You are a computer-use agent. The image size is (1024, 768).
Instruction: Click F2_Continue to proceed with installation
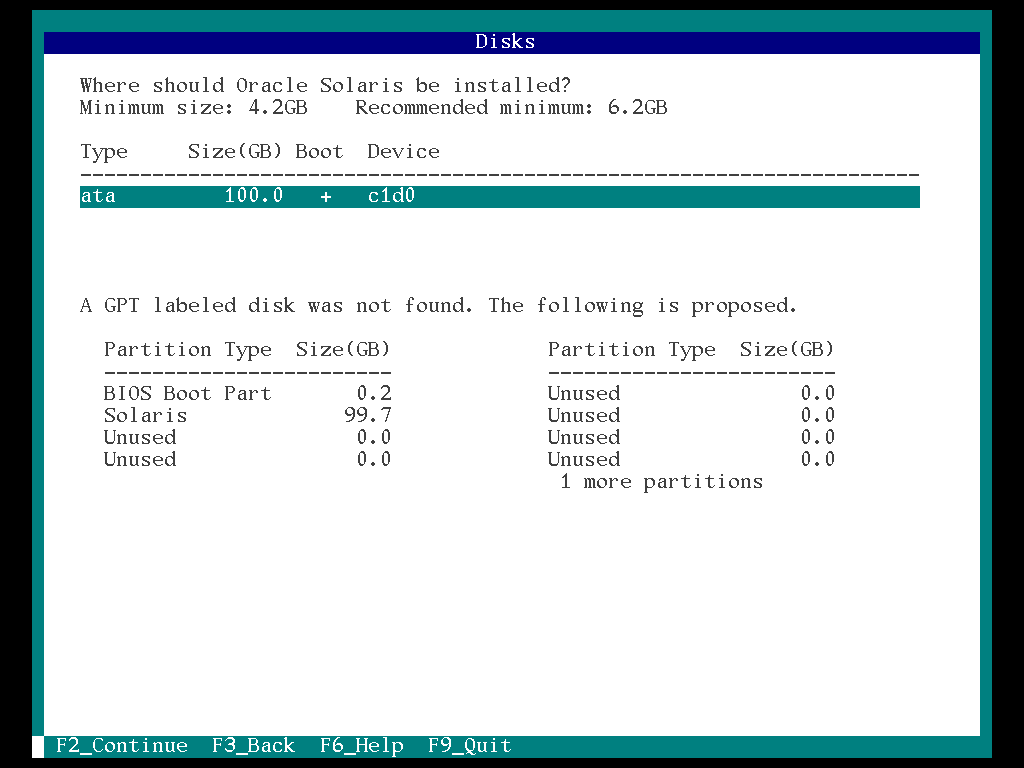[x=121, y=746]
